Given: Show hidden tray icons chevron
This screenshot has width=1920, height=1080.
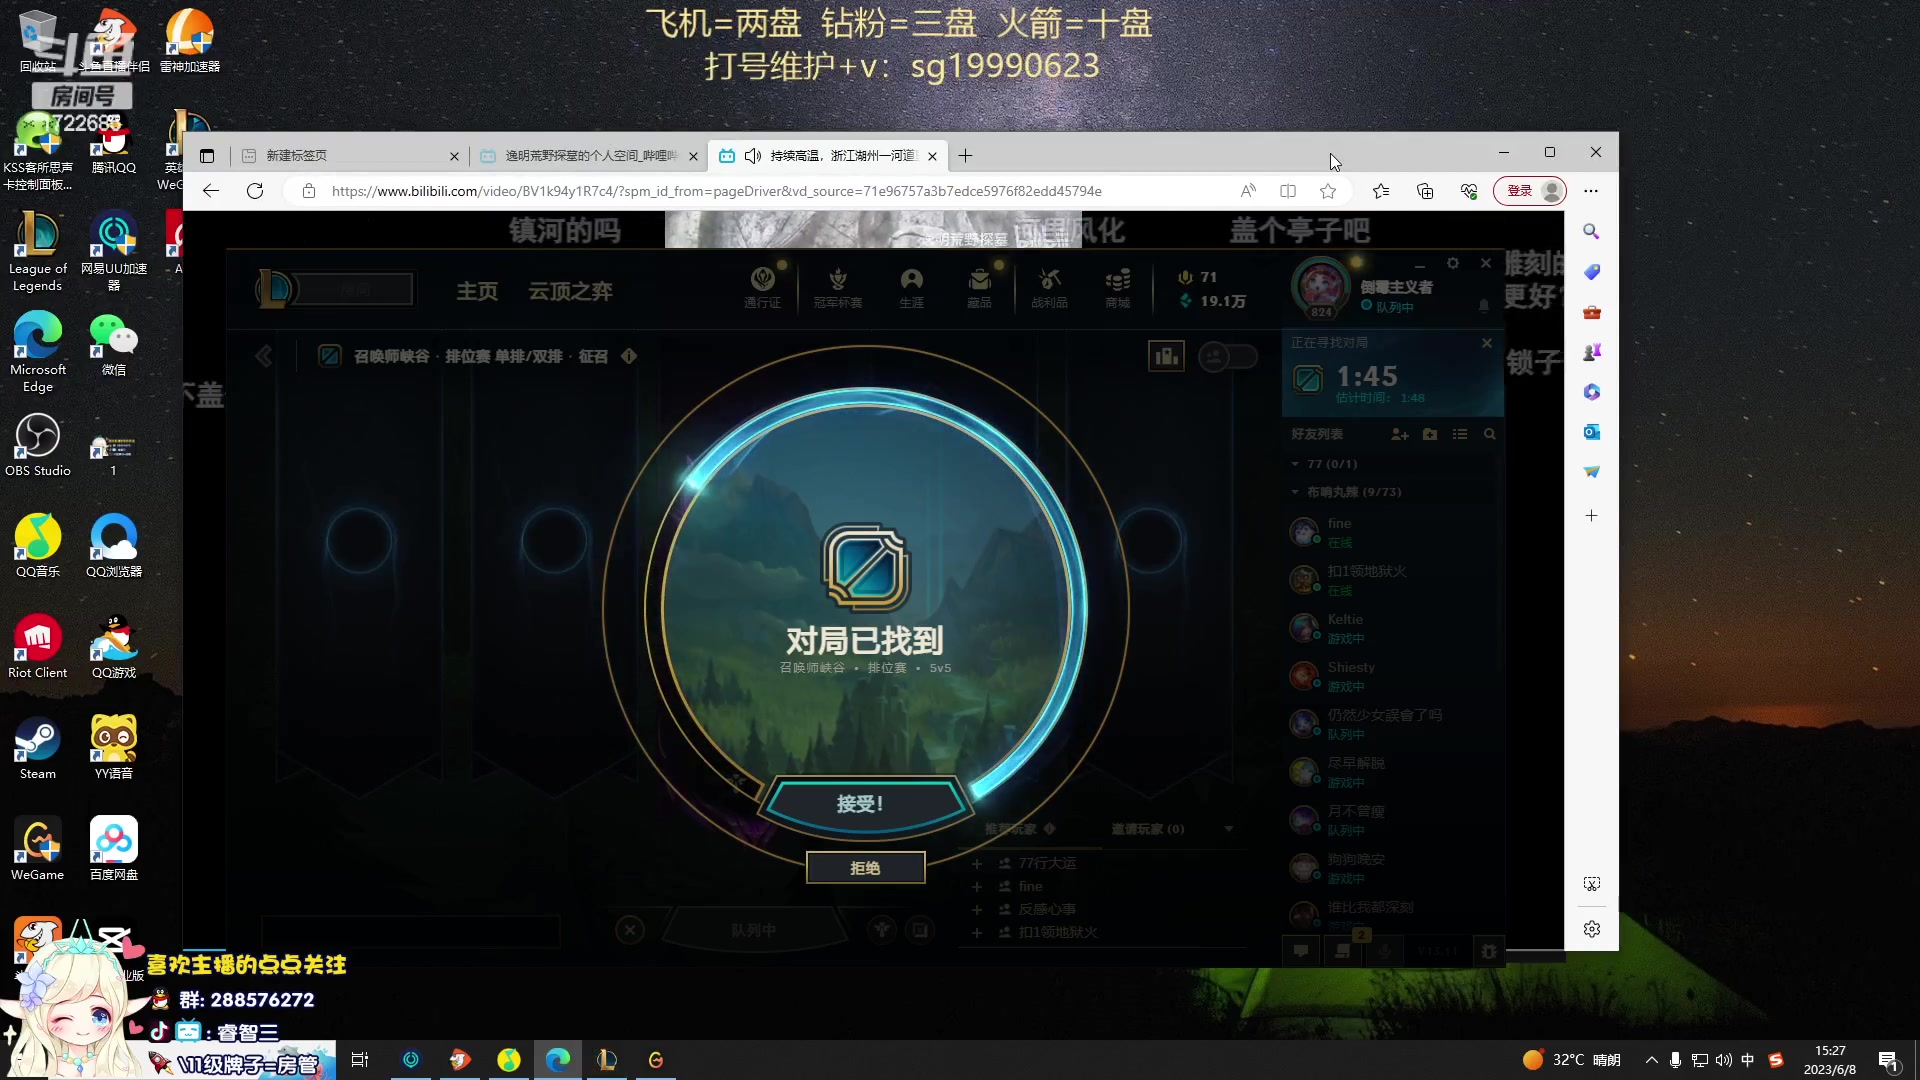Looking at the screenshot, I should pos(1651,1060).
